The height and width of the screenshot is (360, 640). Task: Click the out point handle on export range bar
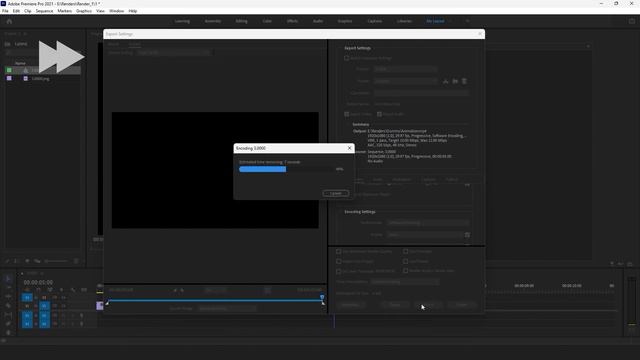[323, 303]
